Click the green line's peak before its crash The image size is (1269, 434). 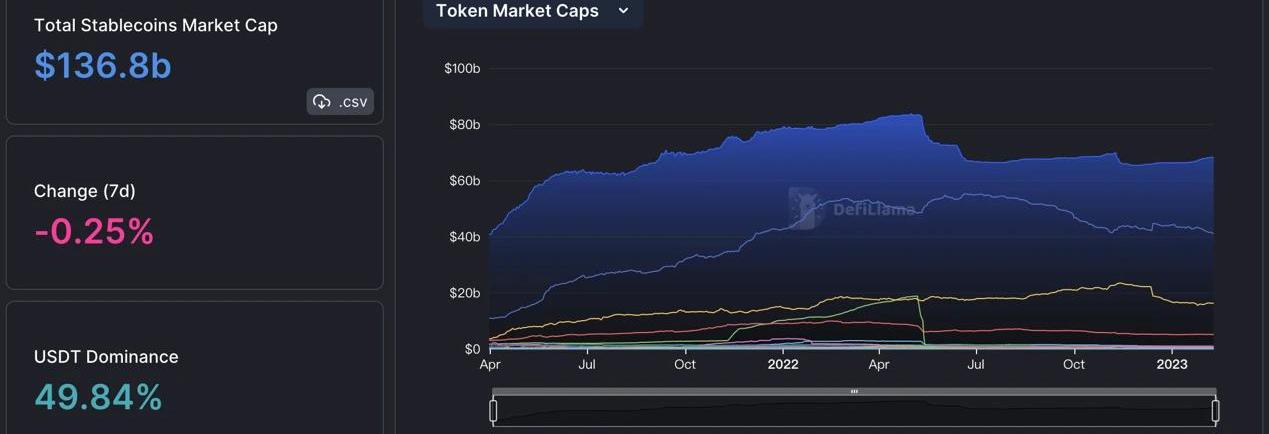915,297
